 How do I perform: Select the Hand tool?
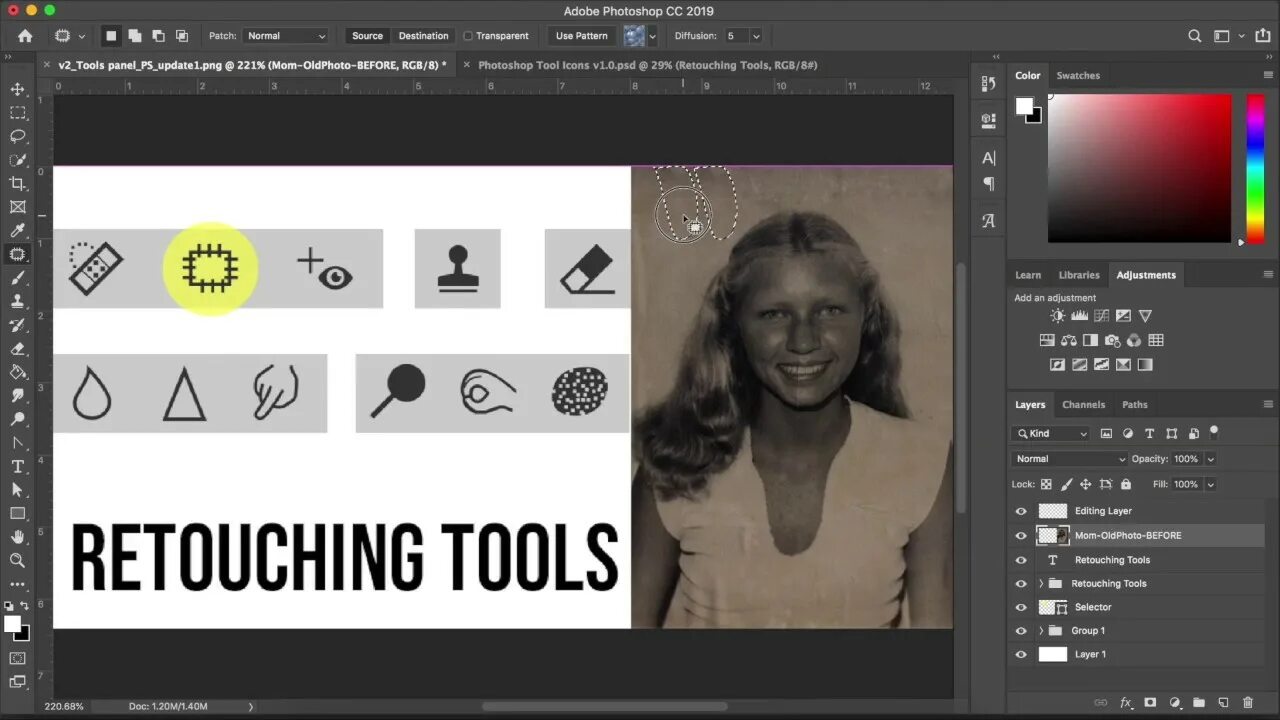click(17, 537)
